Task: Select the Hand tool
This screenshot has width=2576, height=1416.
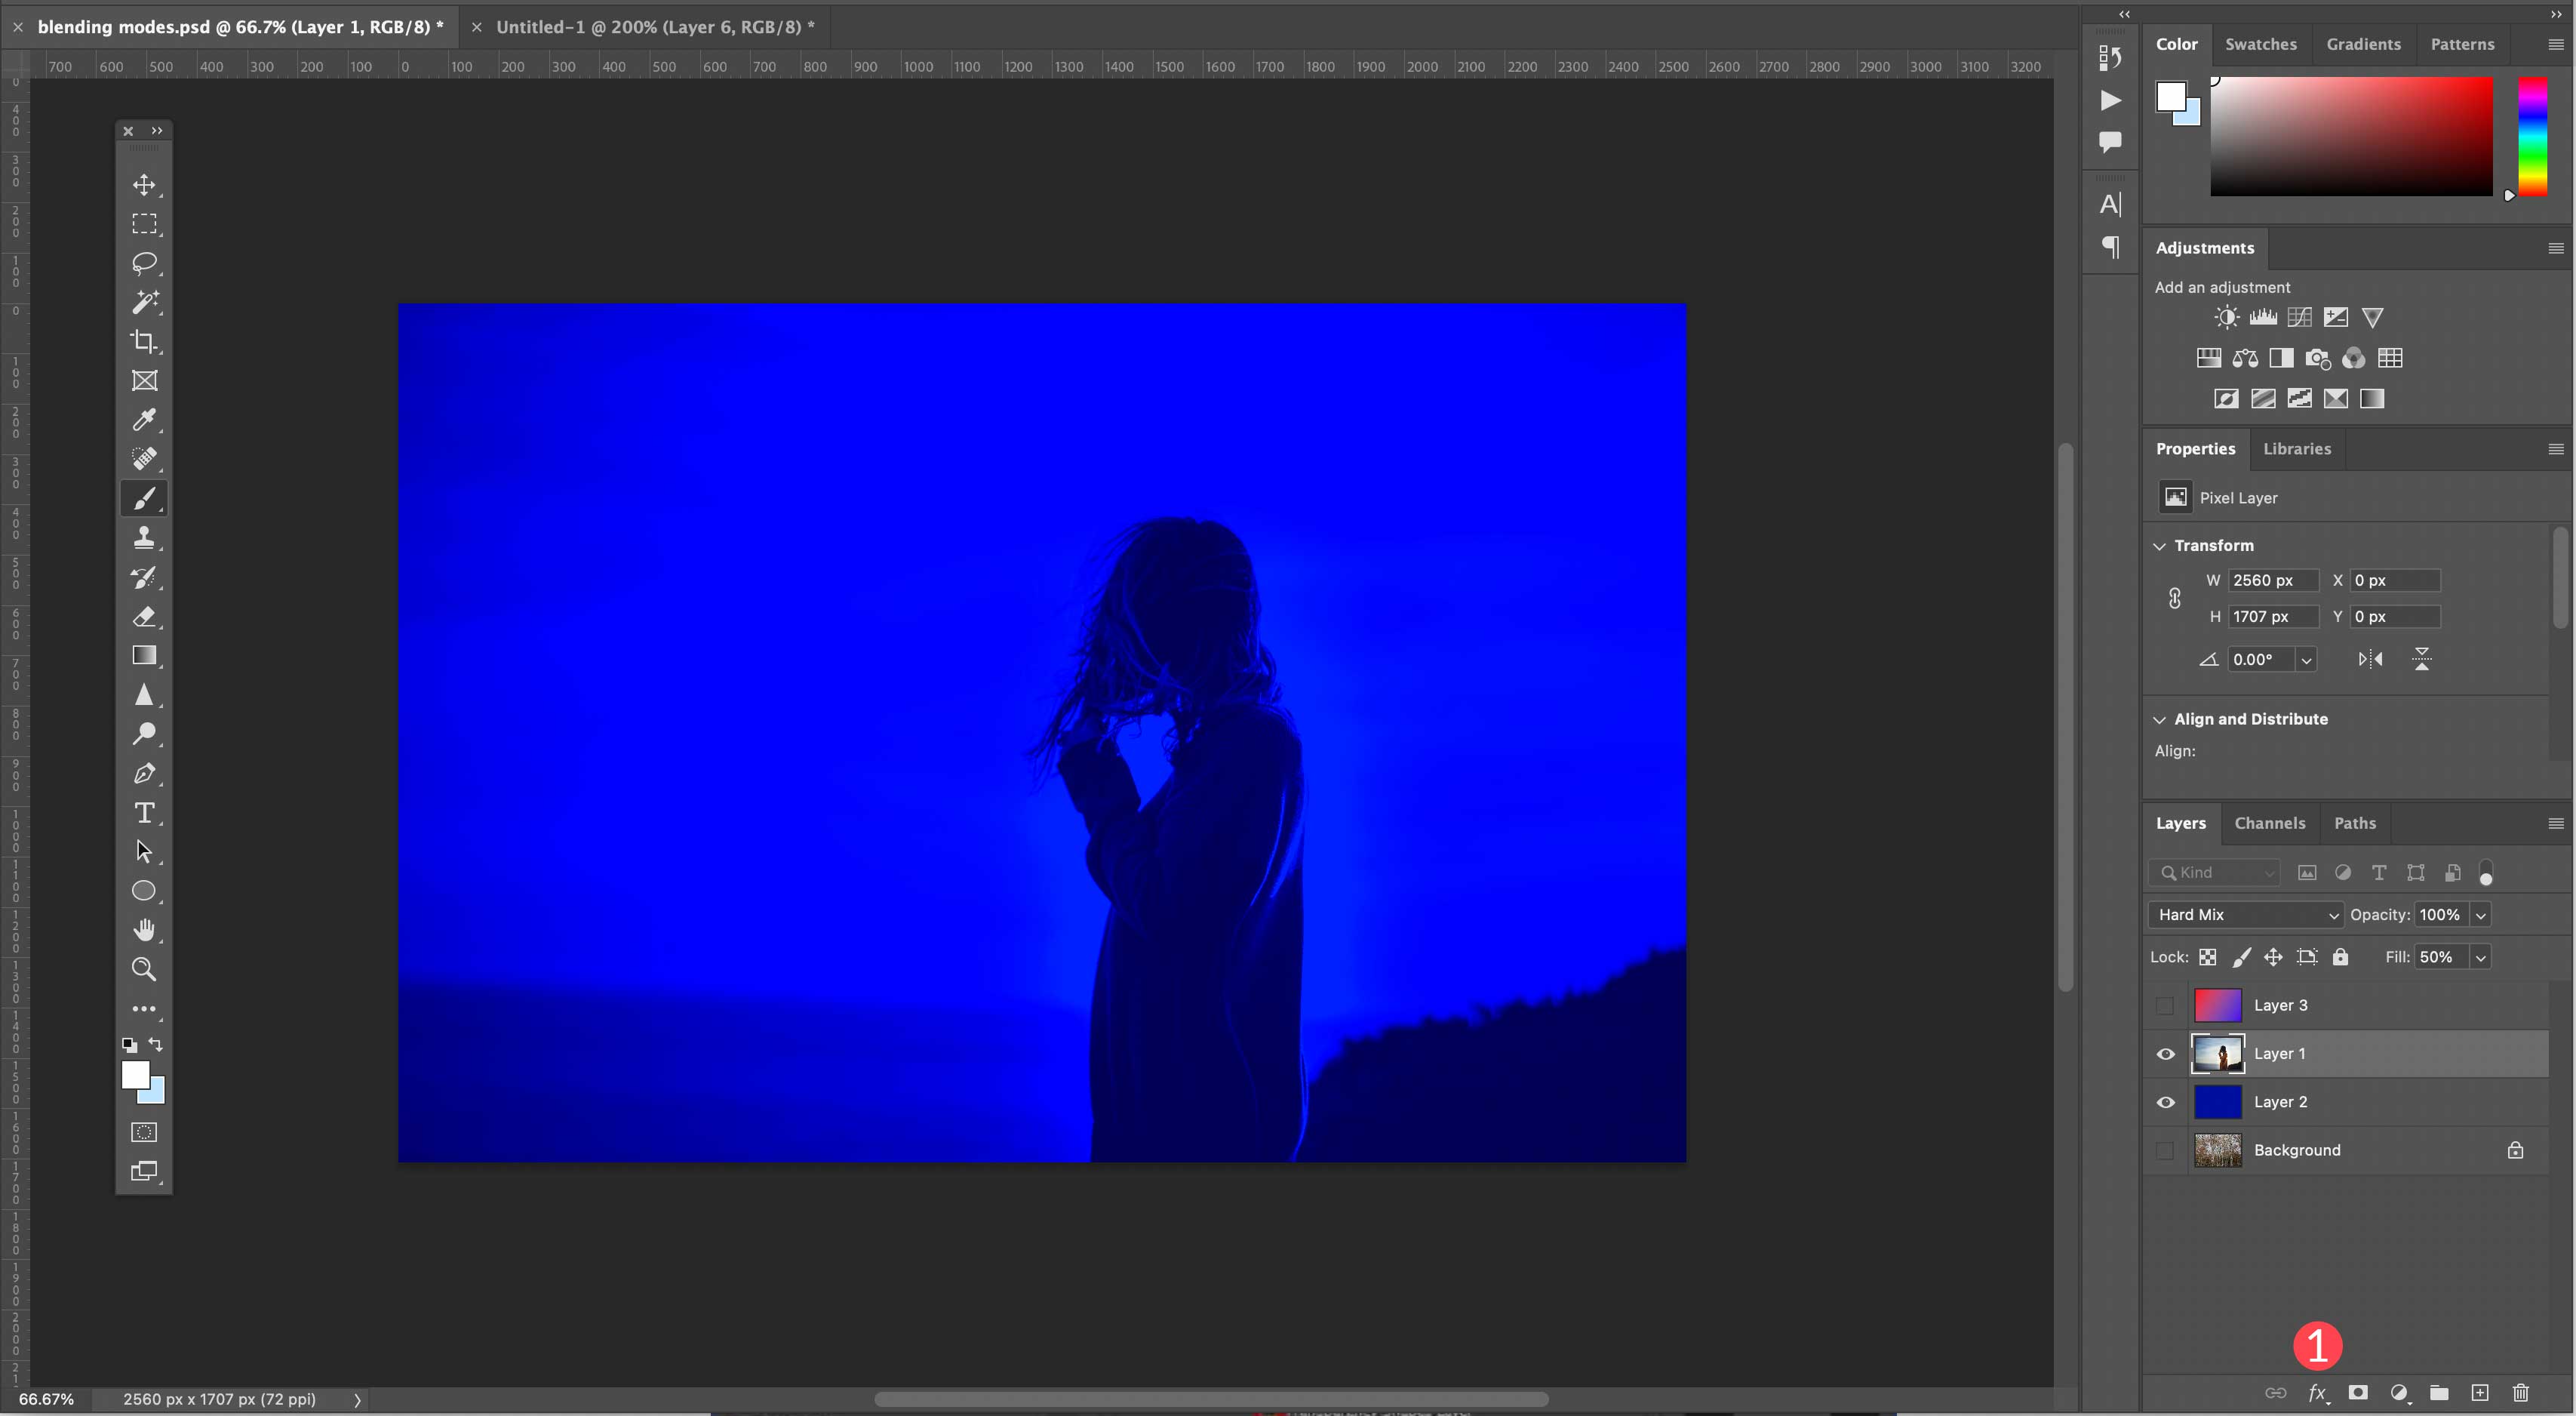Action: pos(145,929)
